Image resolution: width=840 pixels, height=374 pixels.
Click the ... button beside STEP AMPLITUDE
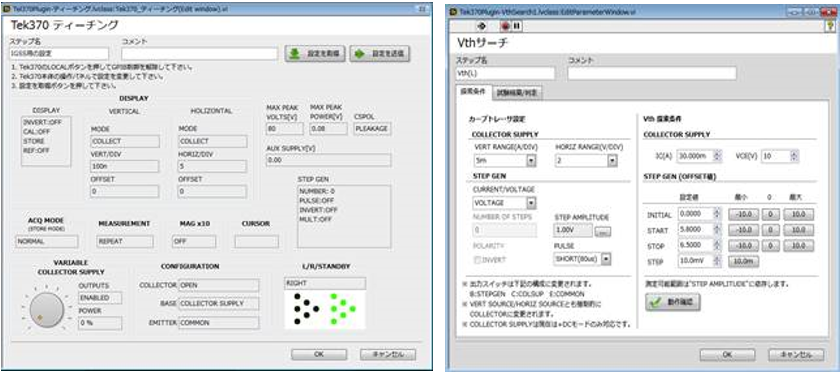(x=603, y=231)
